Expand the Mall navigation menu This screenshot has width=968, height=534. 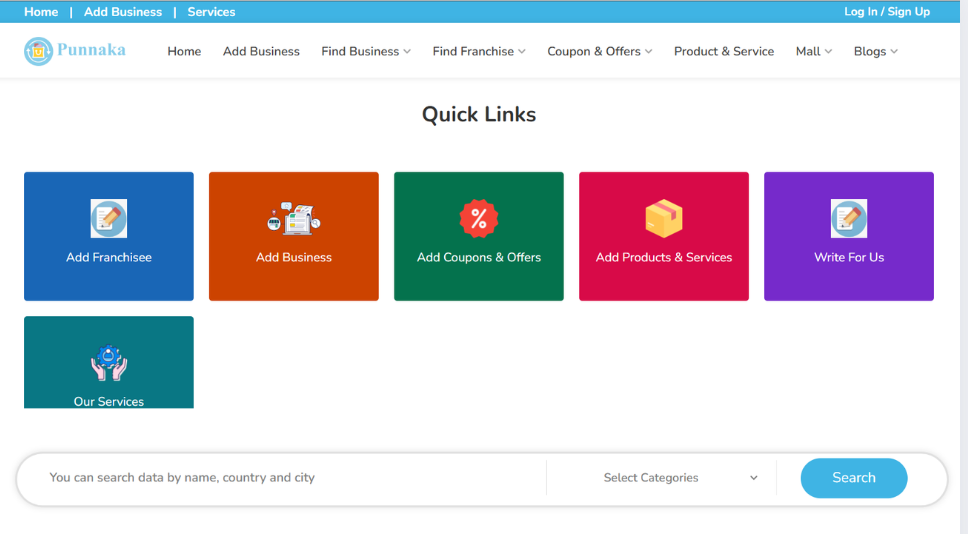point(813,51)
